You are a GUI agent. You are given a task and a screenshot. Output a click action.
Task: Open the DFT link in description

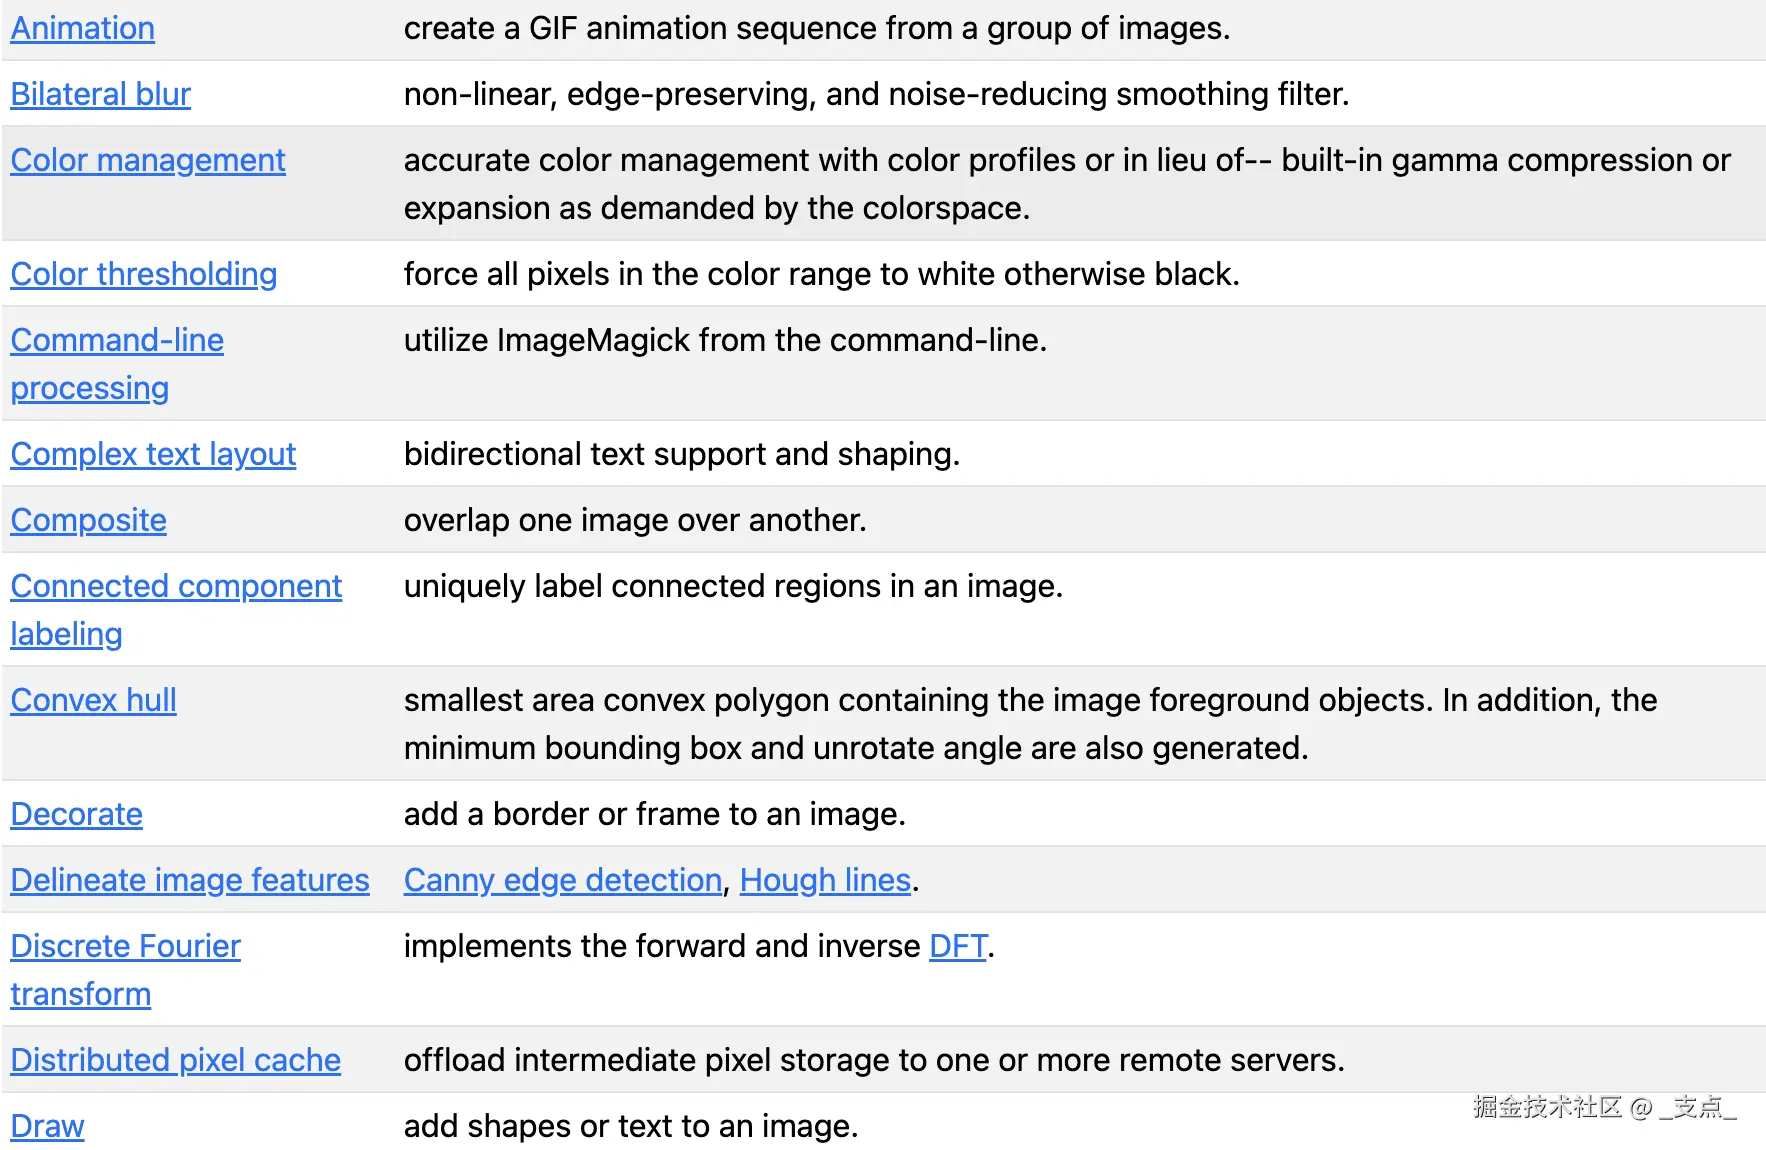958,946
